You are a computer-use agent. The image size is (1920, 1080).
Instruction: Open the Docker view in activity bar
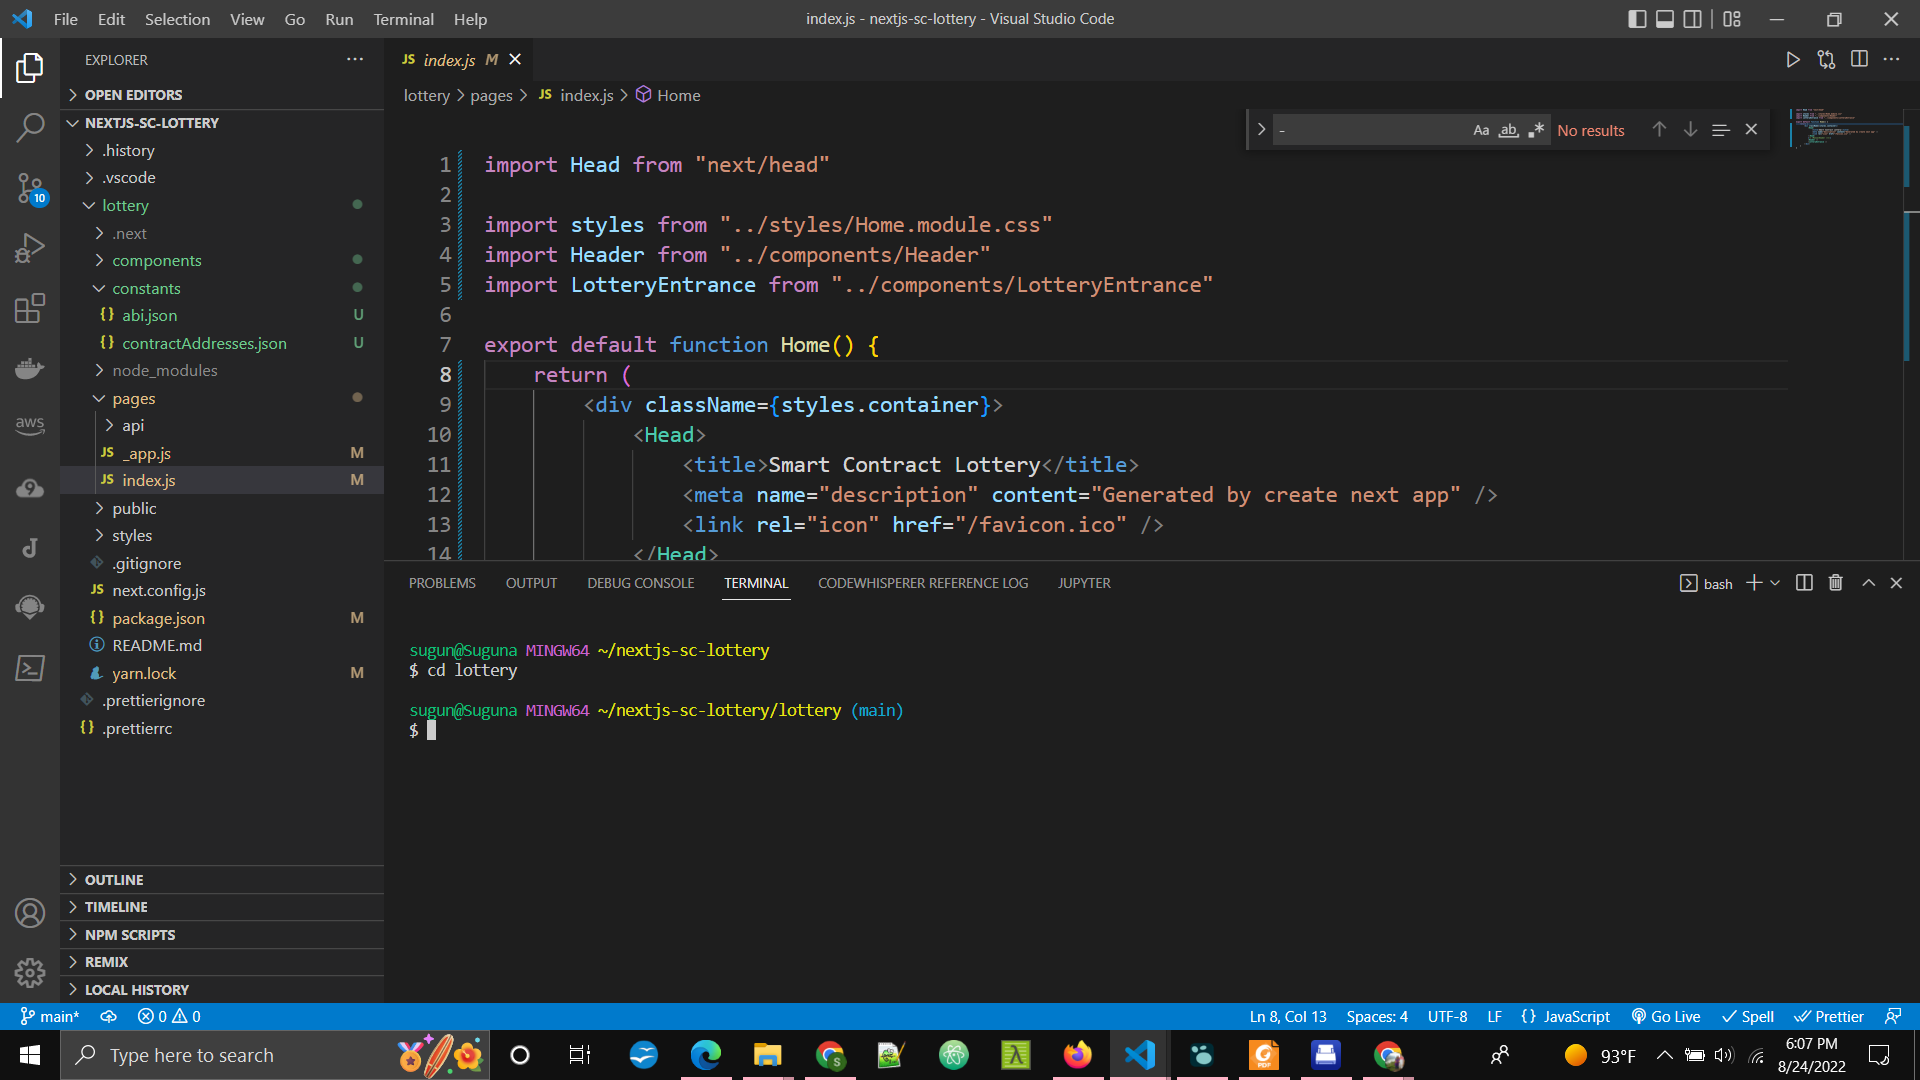click(x=30, y=367)
